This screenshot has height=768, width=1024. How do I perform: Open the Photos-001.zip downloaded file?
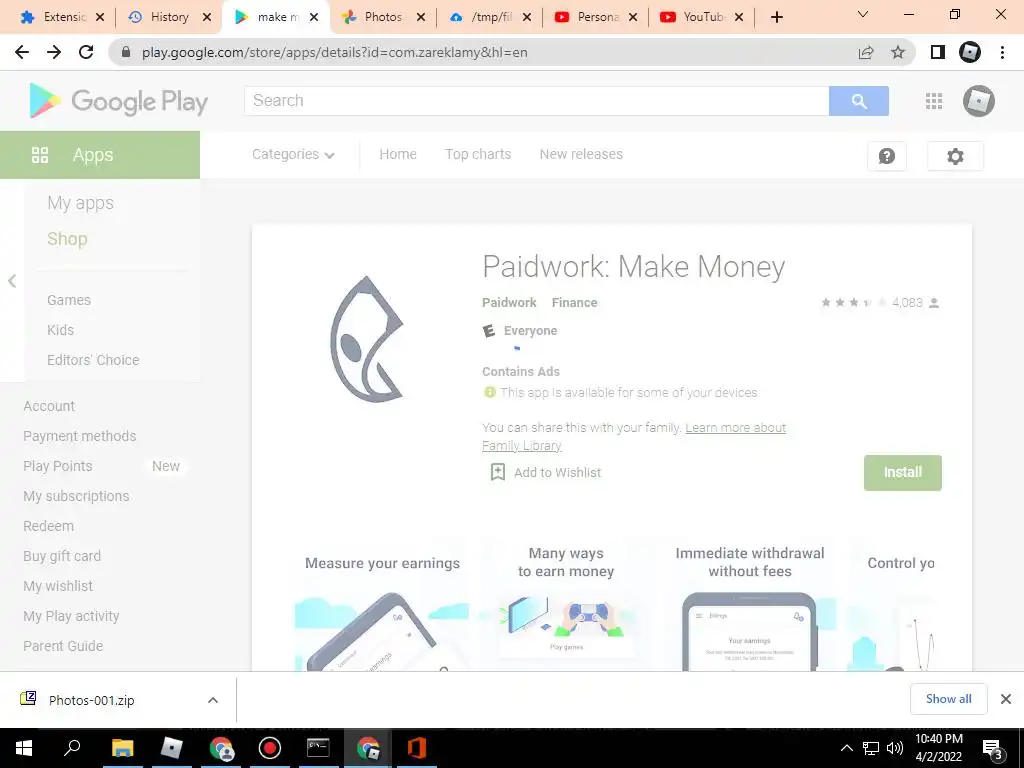[x=91, y=700]
